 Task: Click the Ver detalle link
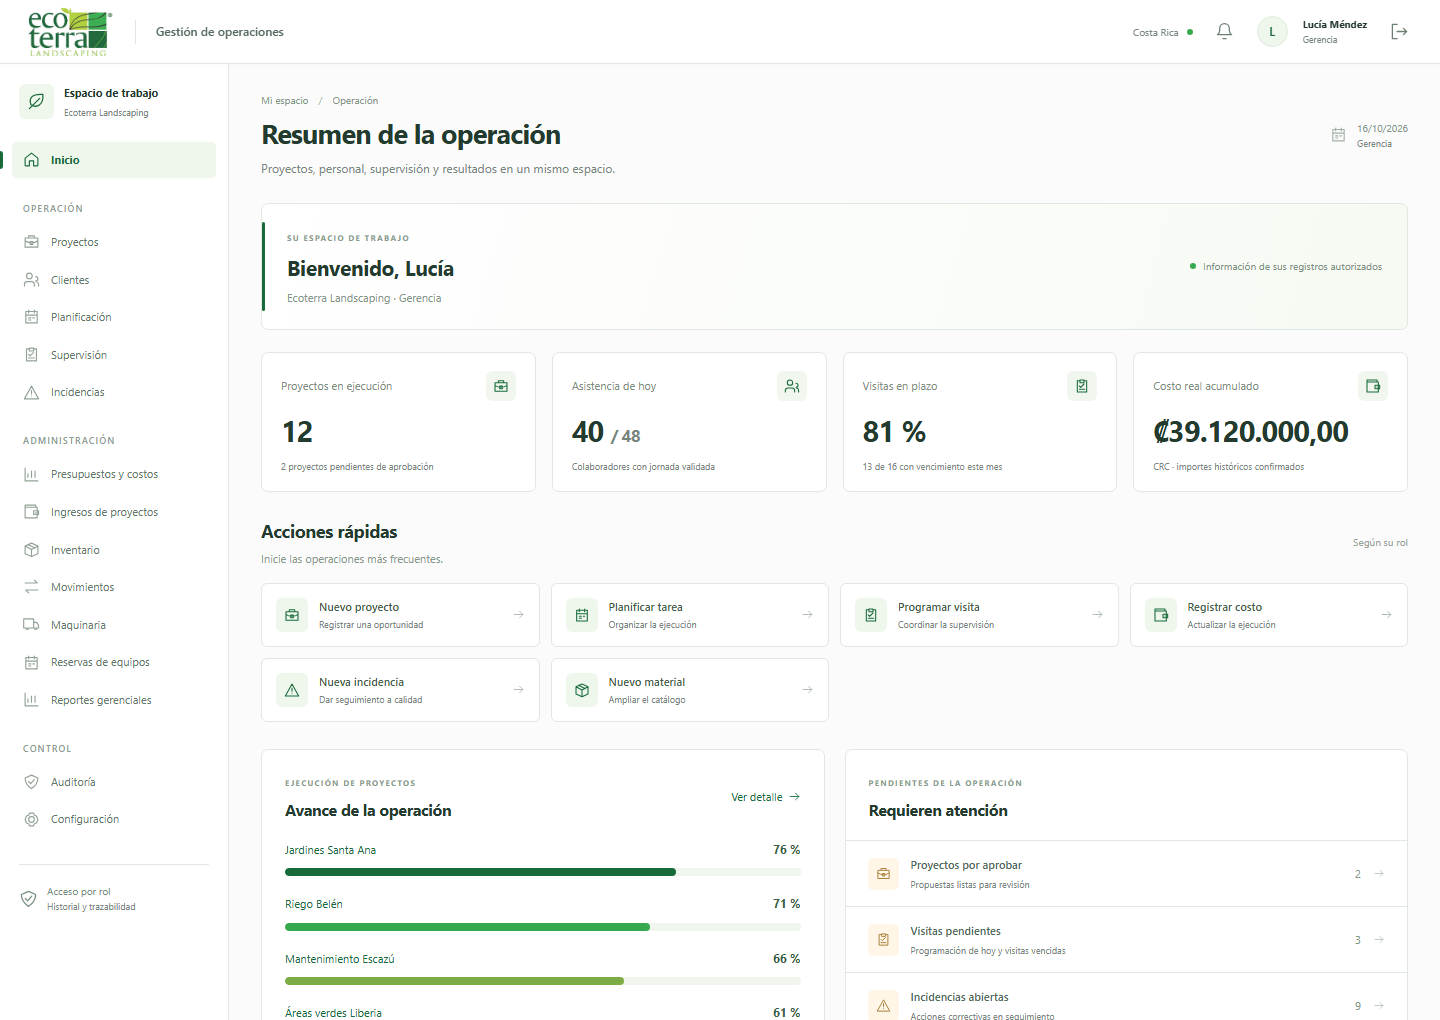click(766, 797)
